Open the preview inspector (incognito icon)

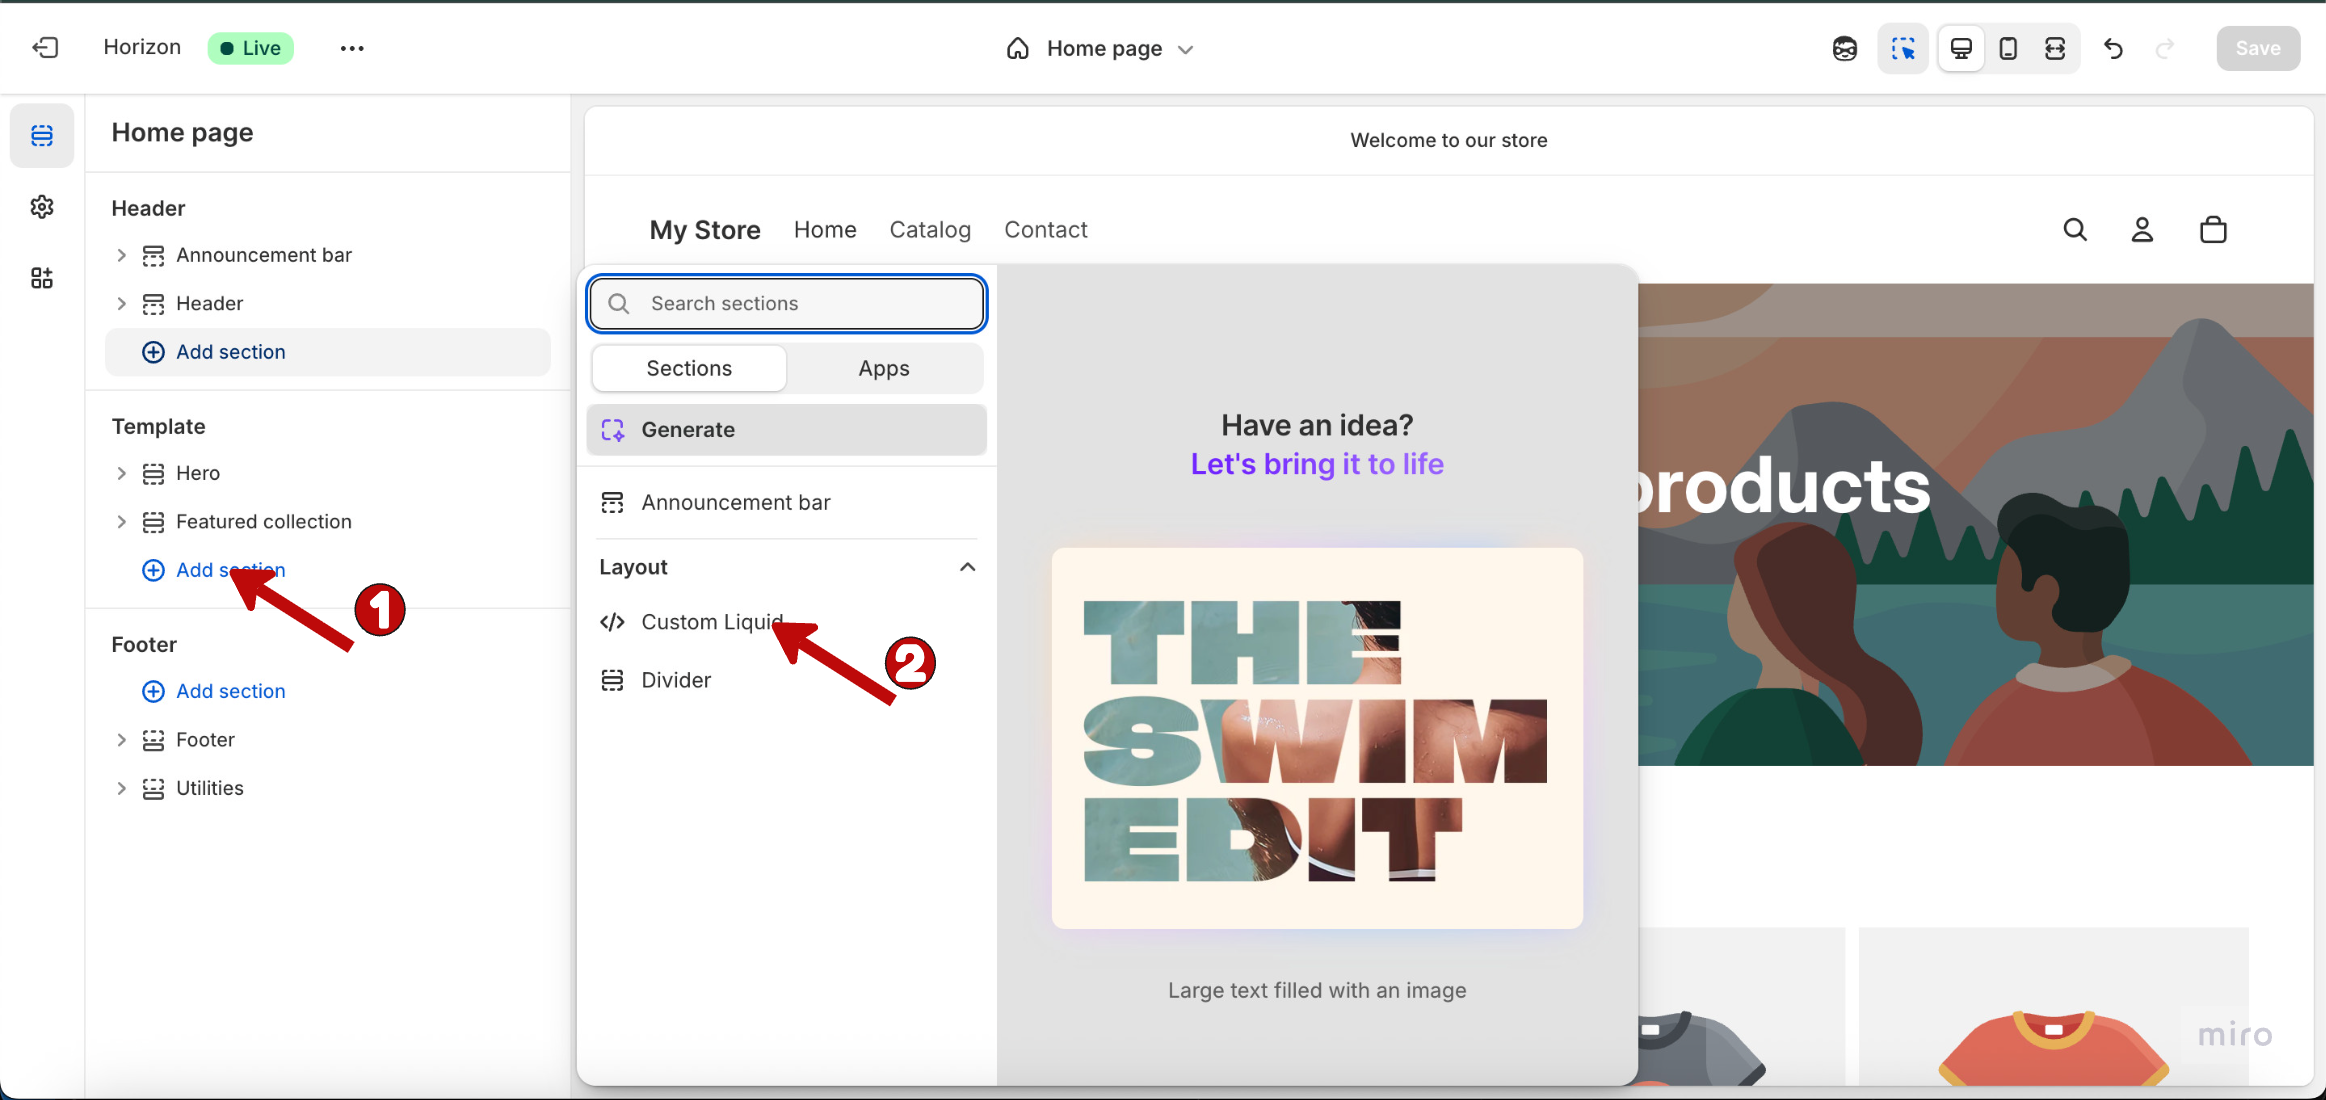(1844, 47)
